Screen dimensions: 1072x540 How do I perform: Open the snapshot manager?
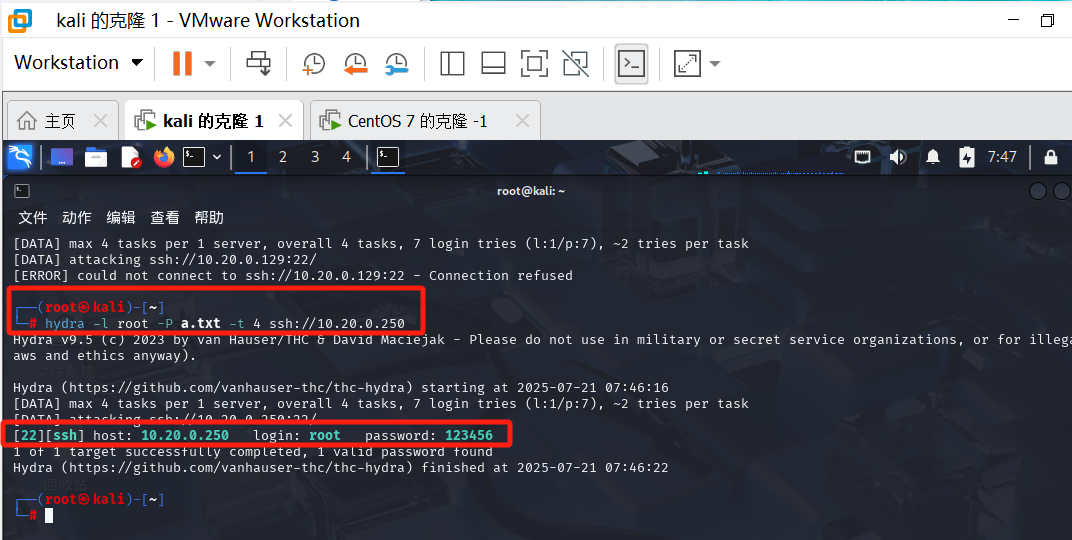tap(397, 64)
